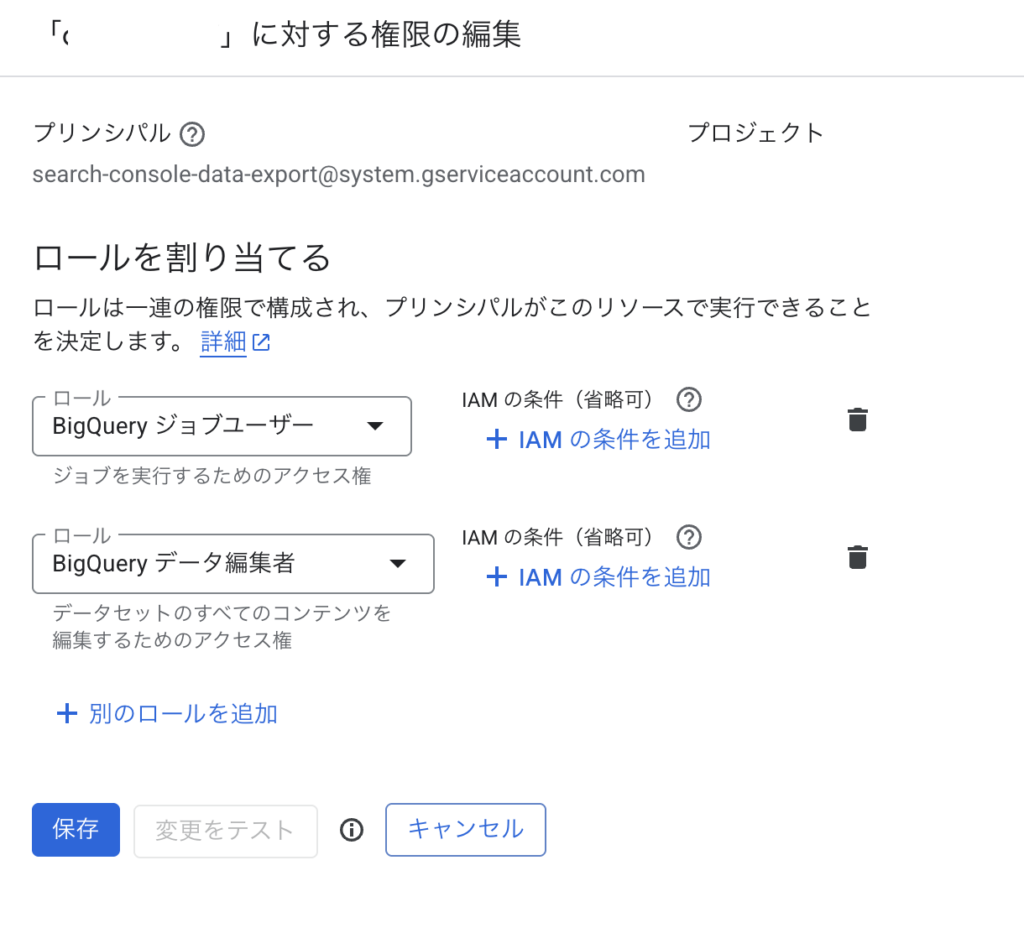Open the BigQuery データ編集者 role dropdown
This screenshot has height=928, width=1024.
point(232,564)
